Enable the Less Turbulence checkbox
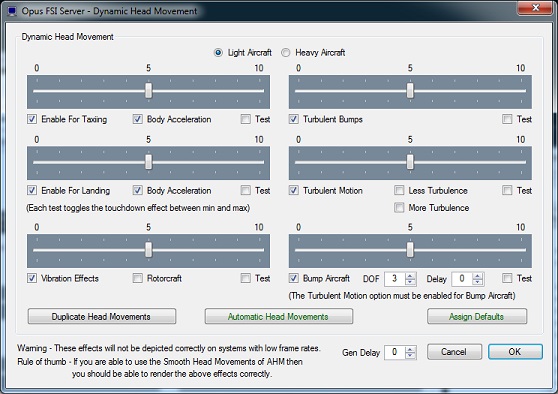This screenshot has height=394, width=558. click(399, 190)
